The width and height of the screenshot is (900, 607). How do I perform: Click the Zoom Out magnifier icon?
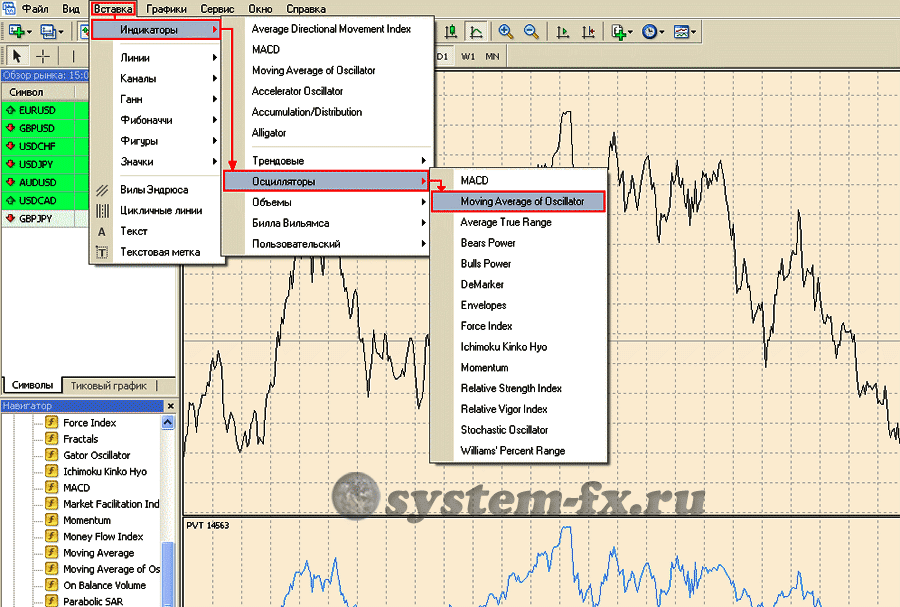530,32
